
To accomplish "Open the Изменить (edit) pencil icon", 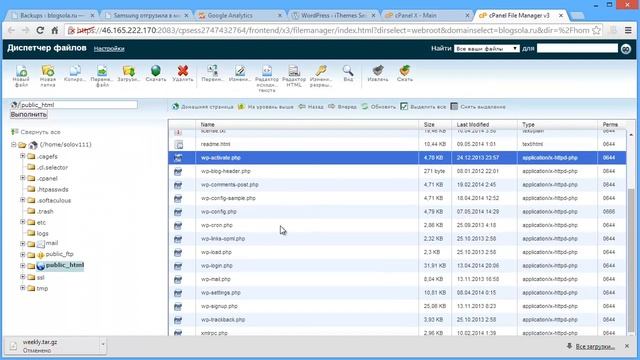I will click(240, 73).
